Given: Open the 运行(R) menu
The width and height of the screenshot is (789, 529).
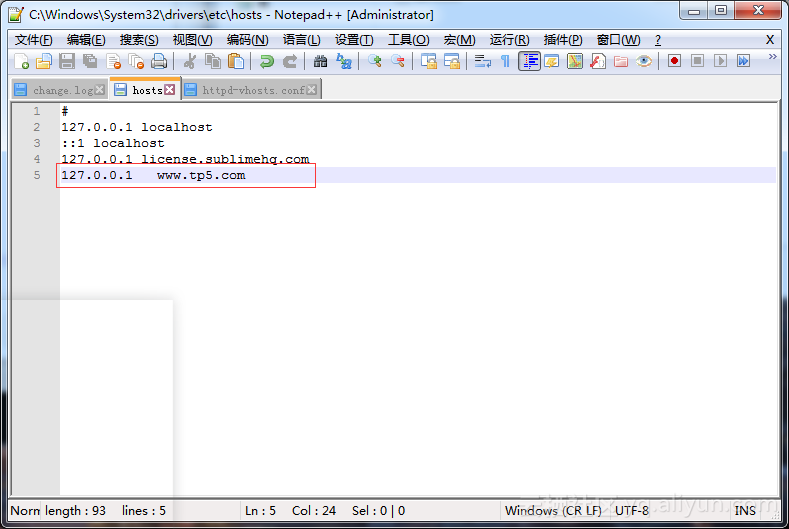Looking at the screenshot, I should tap(509, 40).
